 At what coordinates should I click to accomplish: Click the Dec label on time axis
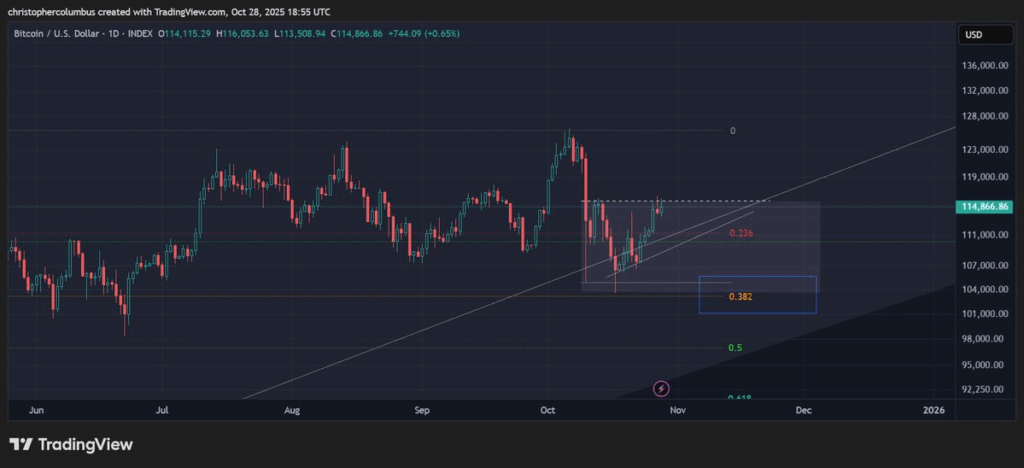(x=802, y=410)
